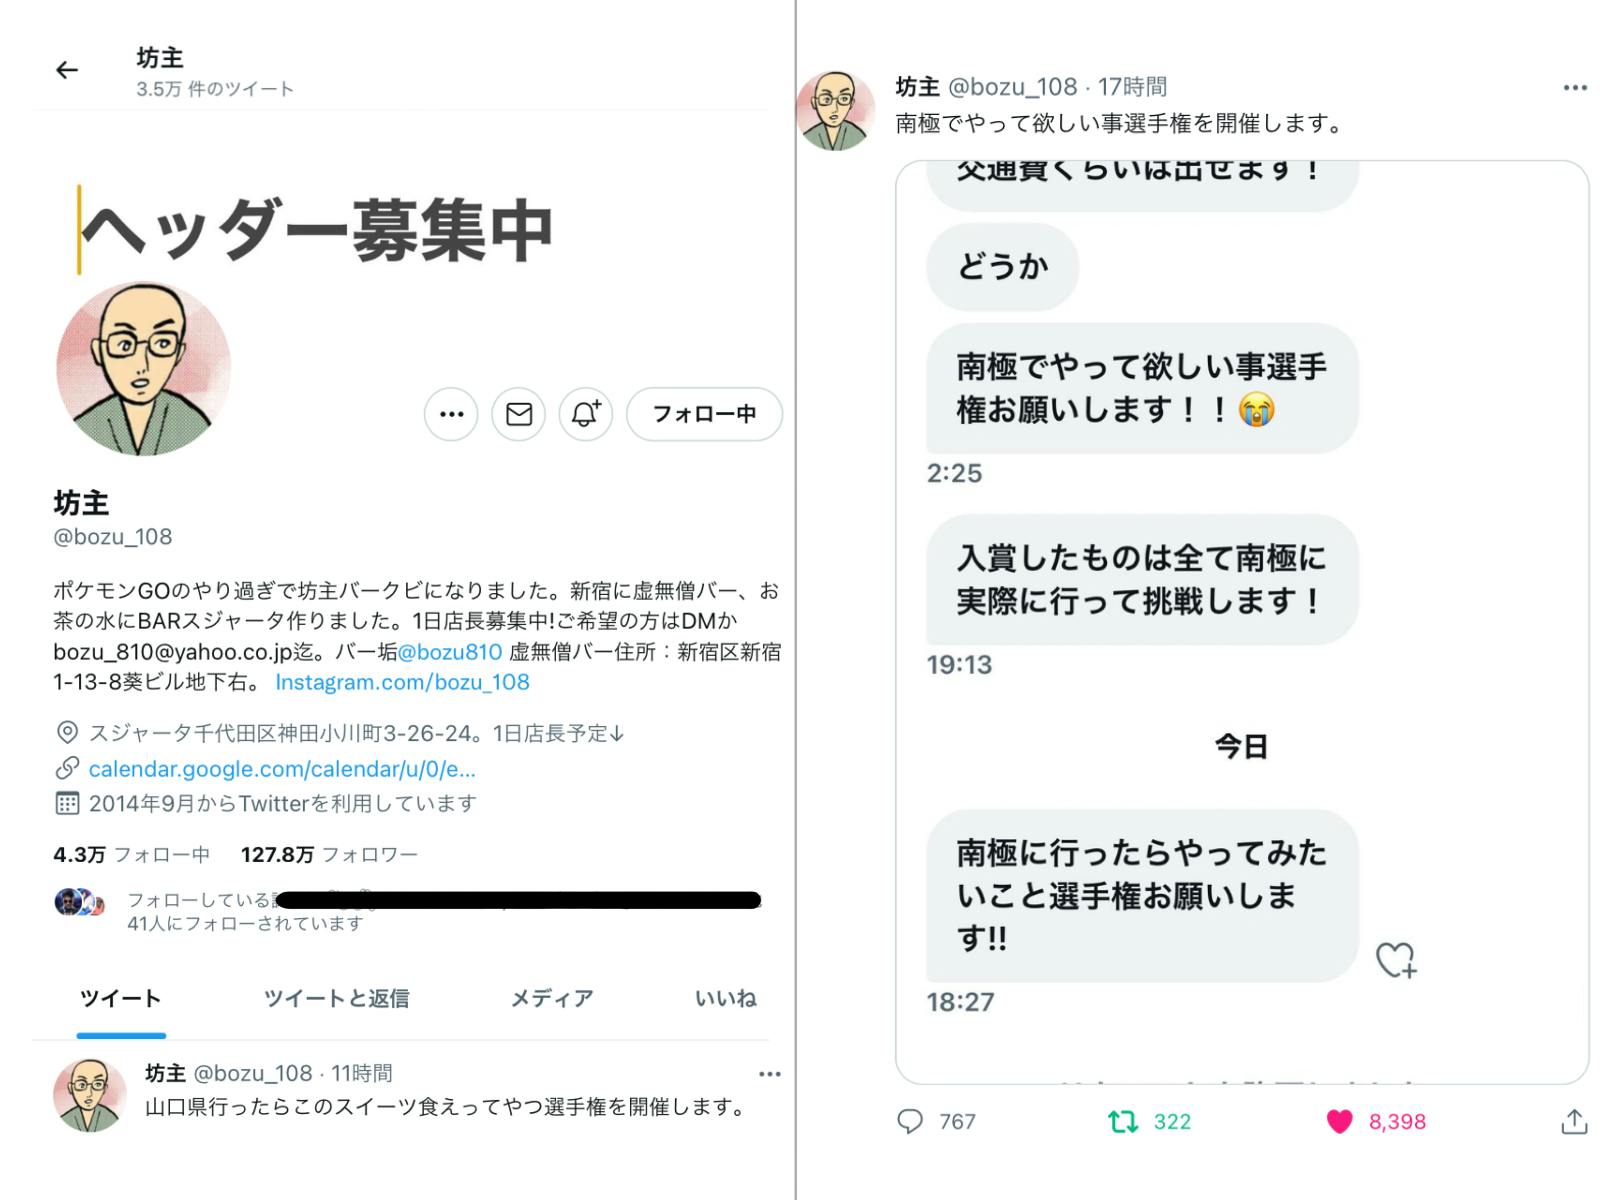
Task: View the 127.8万 フォロワー list
Action: (x=329, y=855)
